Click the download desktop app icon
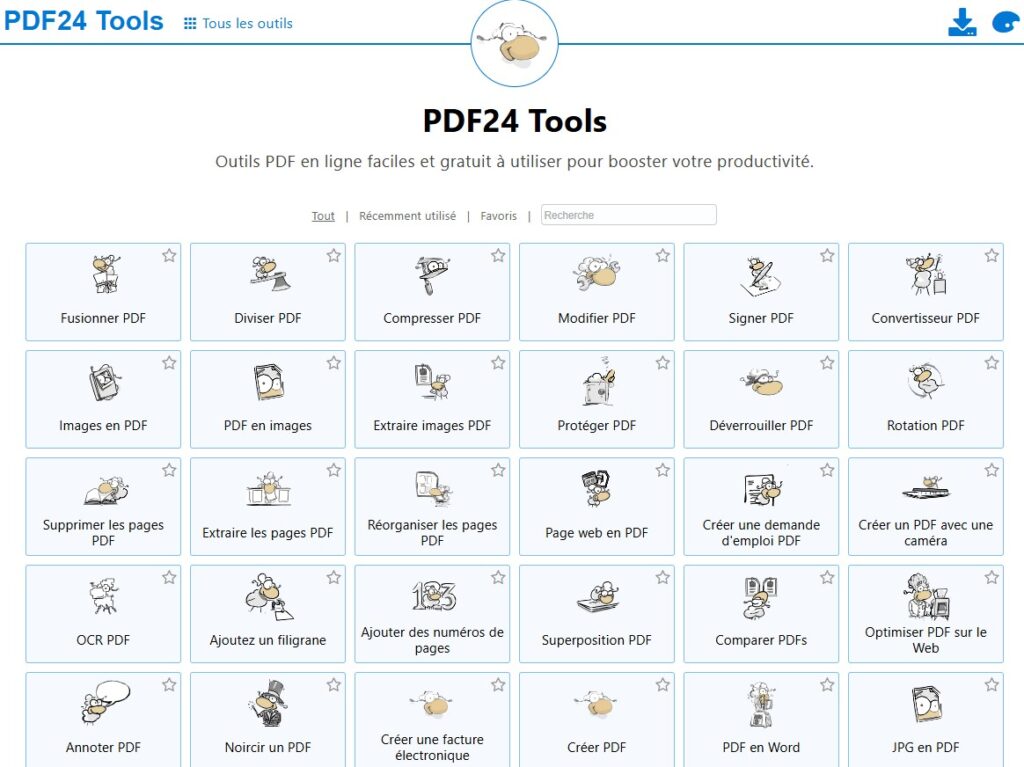Viewport: 1024px width, 767px height. pyautogui.click(x=962, y=21)
